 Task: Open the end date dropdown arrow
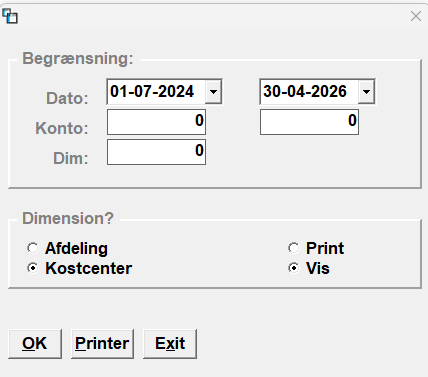pos(366,92)
